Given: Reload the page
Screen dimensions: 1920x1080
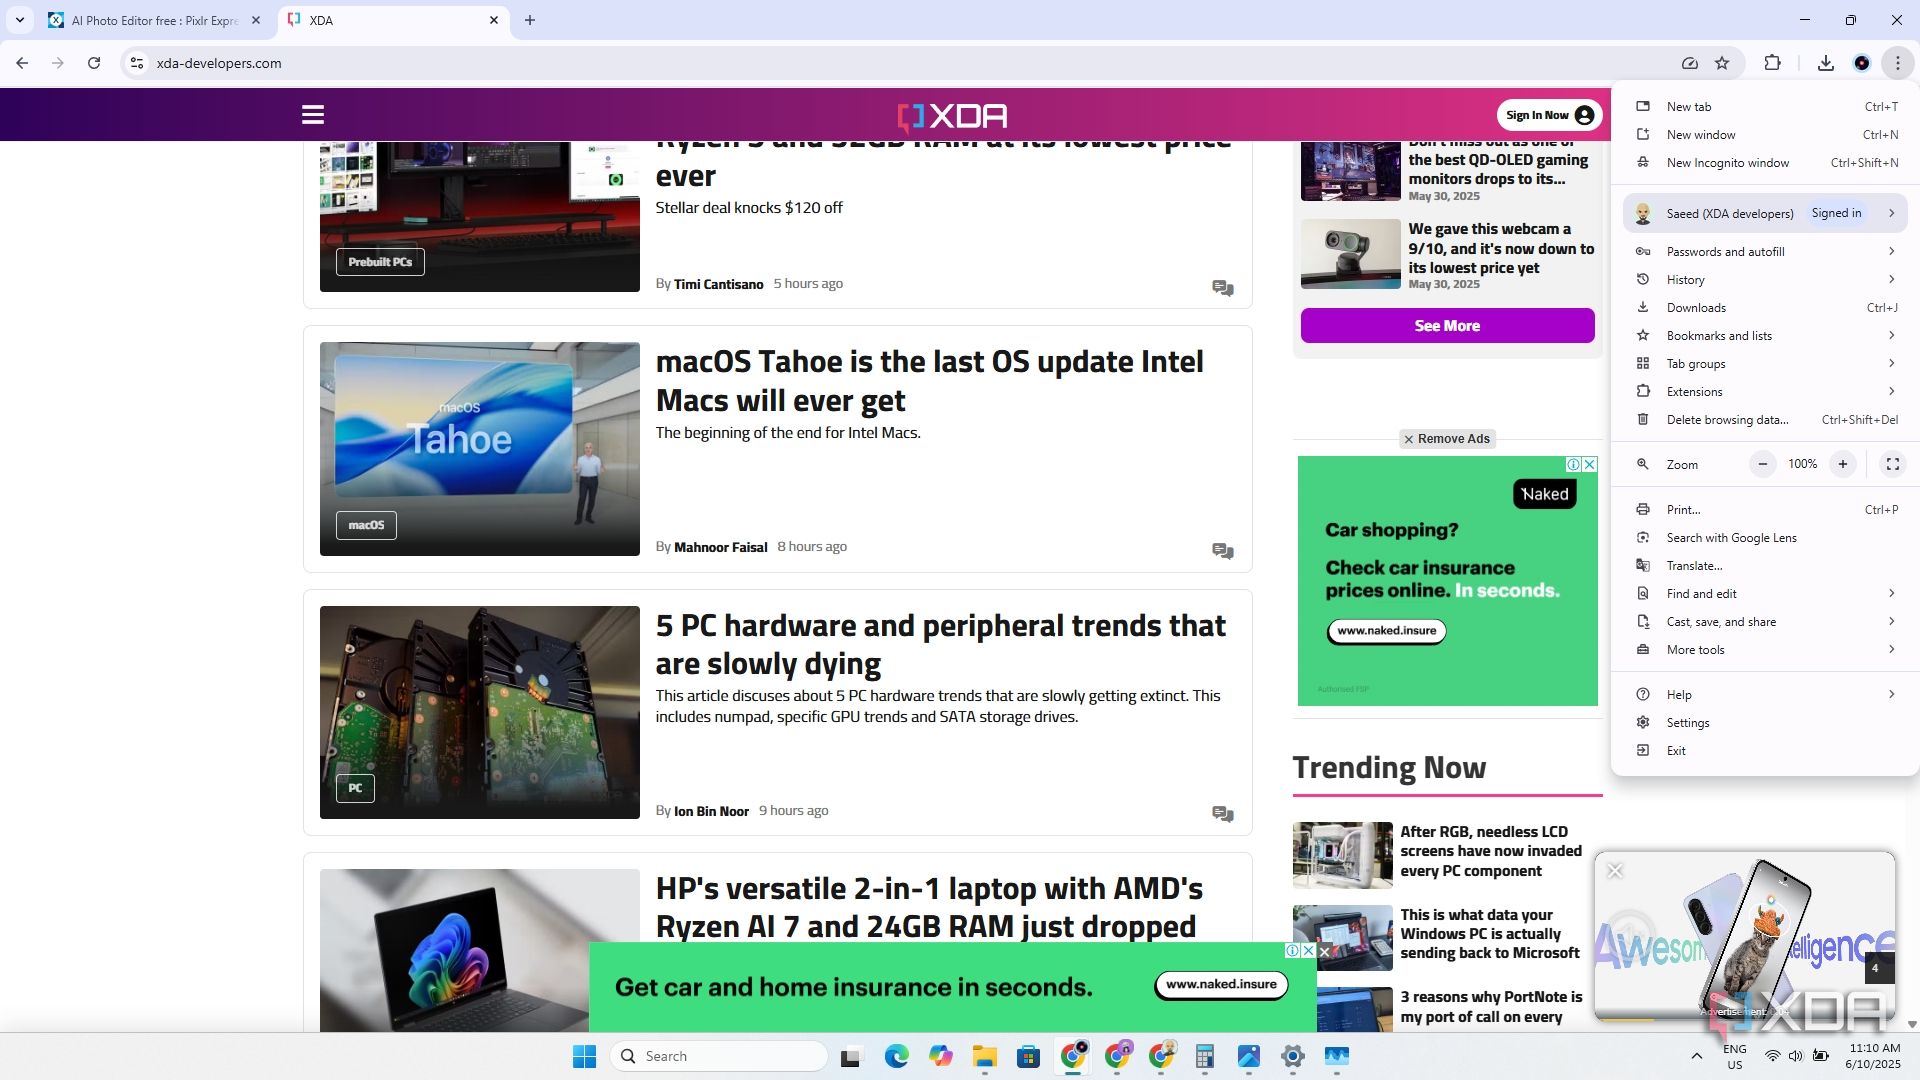Looking at the screenshot, I should (x=94, y=63).
